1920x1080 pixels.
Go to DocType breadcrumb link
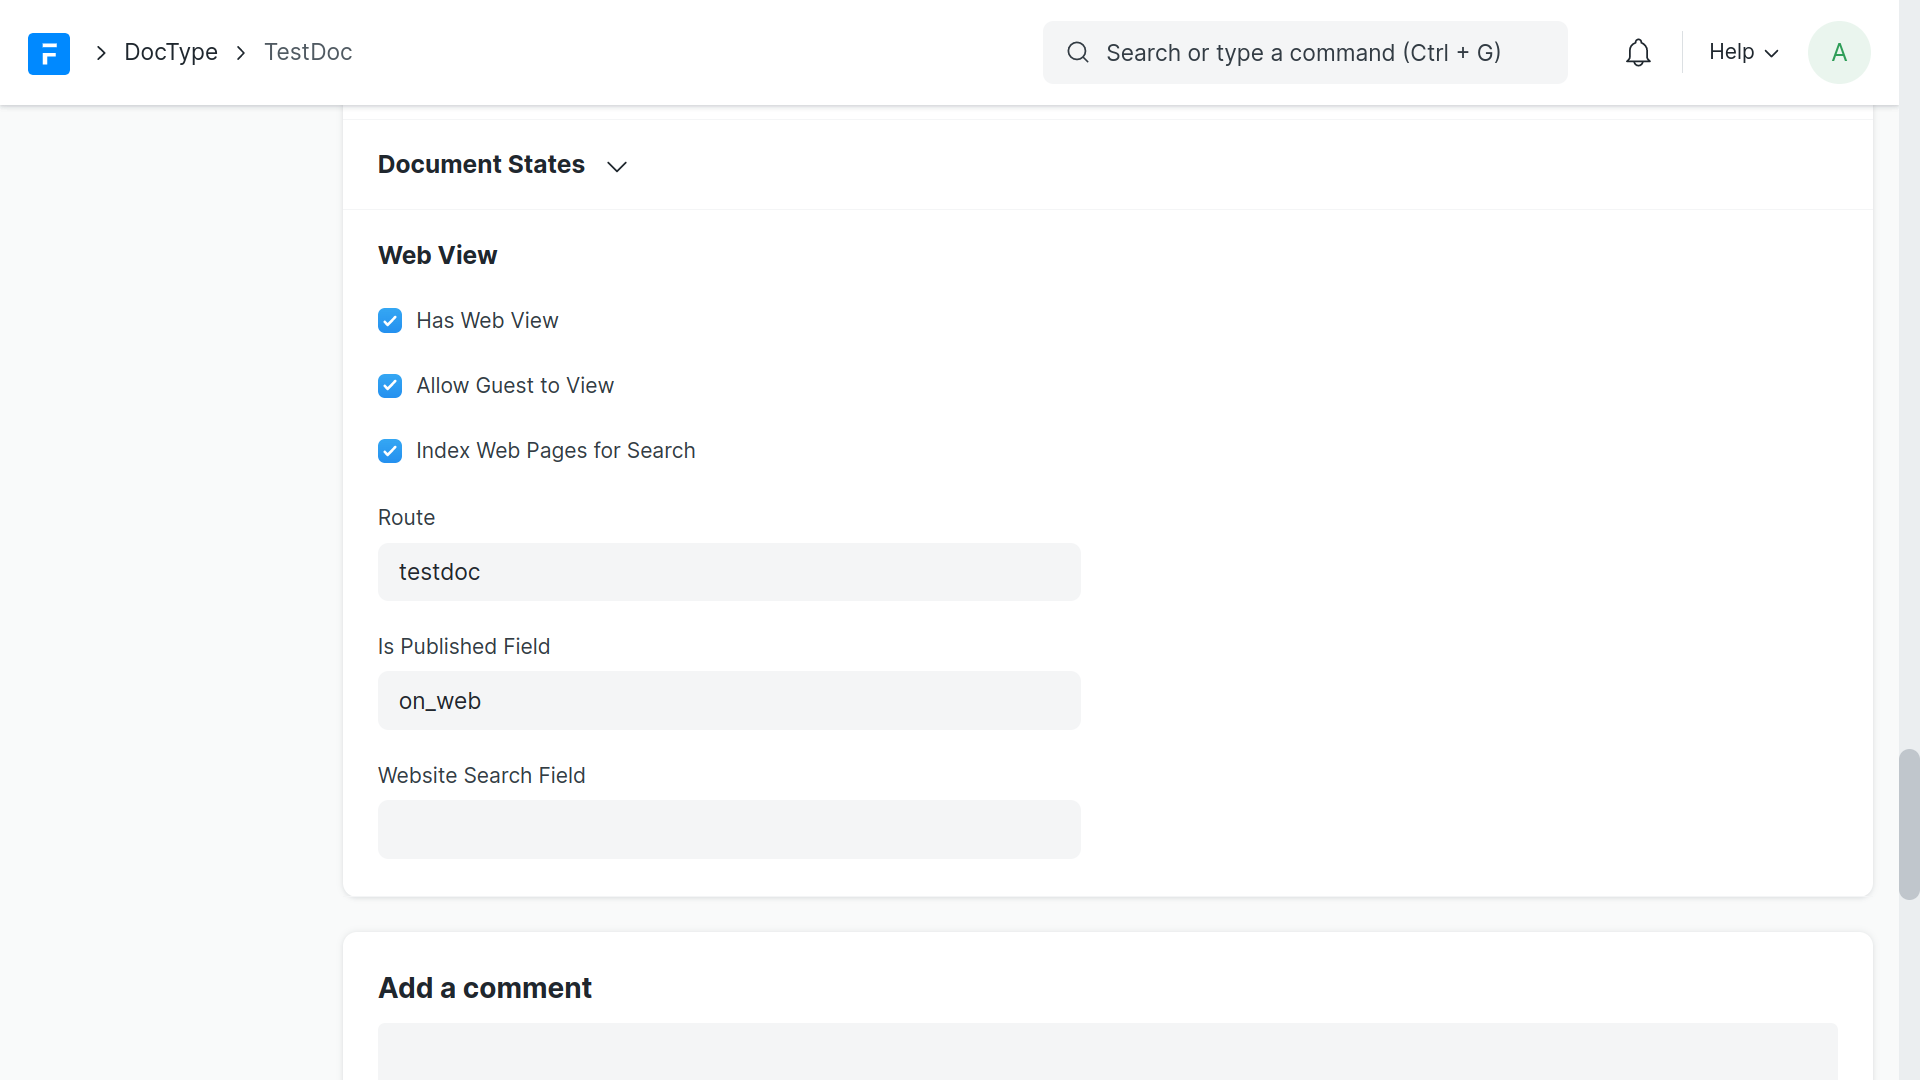[171, 53]
